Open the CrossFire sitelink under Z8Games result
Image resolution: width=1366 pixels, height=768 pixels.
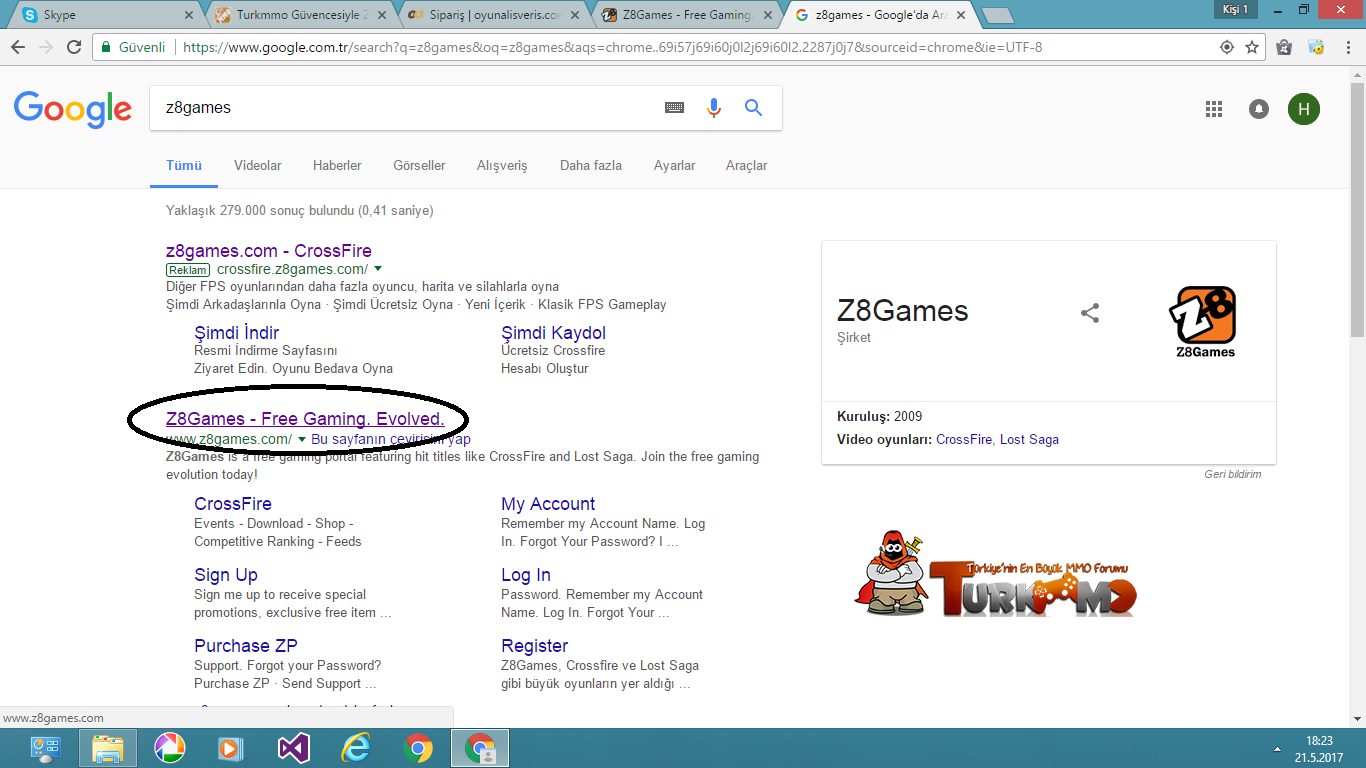point(233,504)
